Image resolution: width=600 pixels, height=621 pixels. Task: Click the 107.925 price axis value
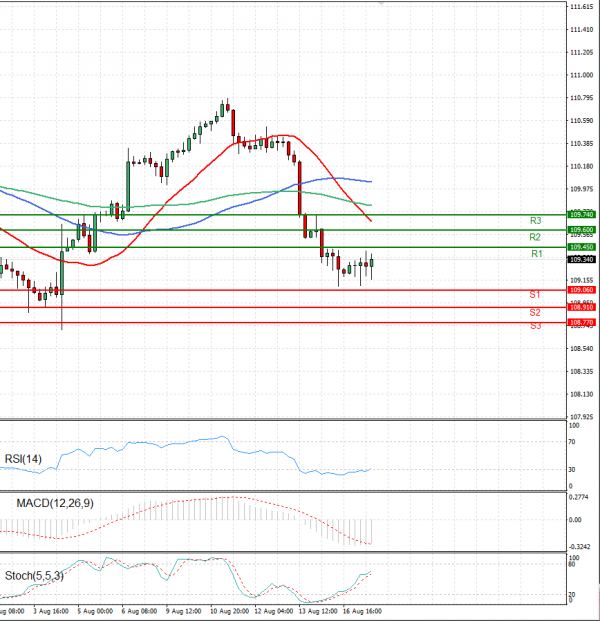click(x=582, y=417)
